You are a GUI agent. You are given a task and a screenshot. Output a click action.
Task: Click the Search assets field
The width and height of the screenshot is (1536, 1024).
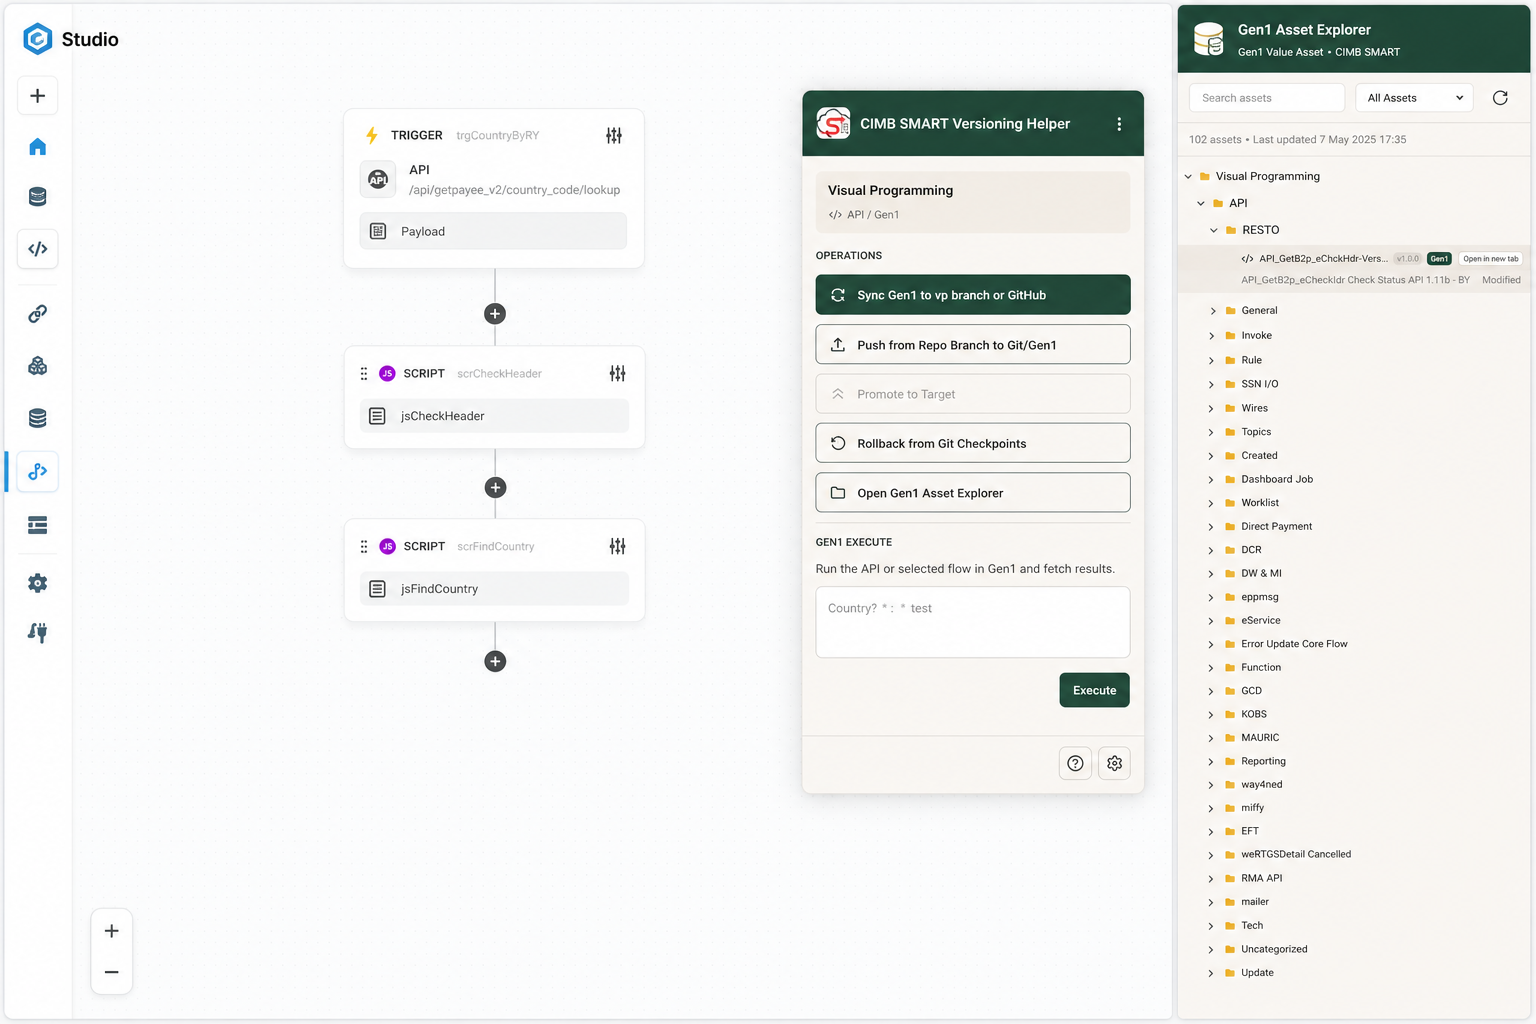coord(1266,98)
